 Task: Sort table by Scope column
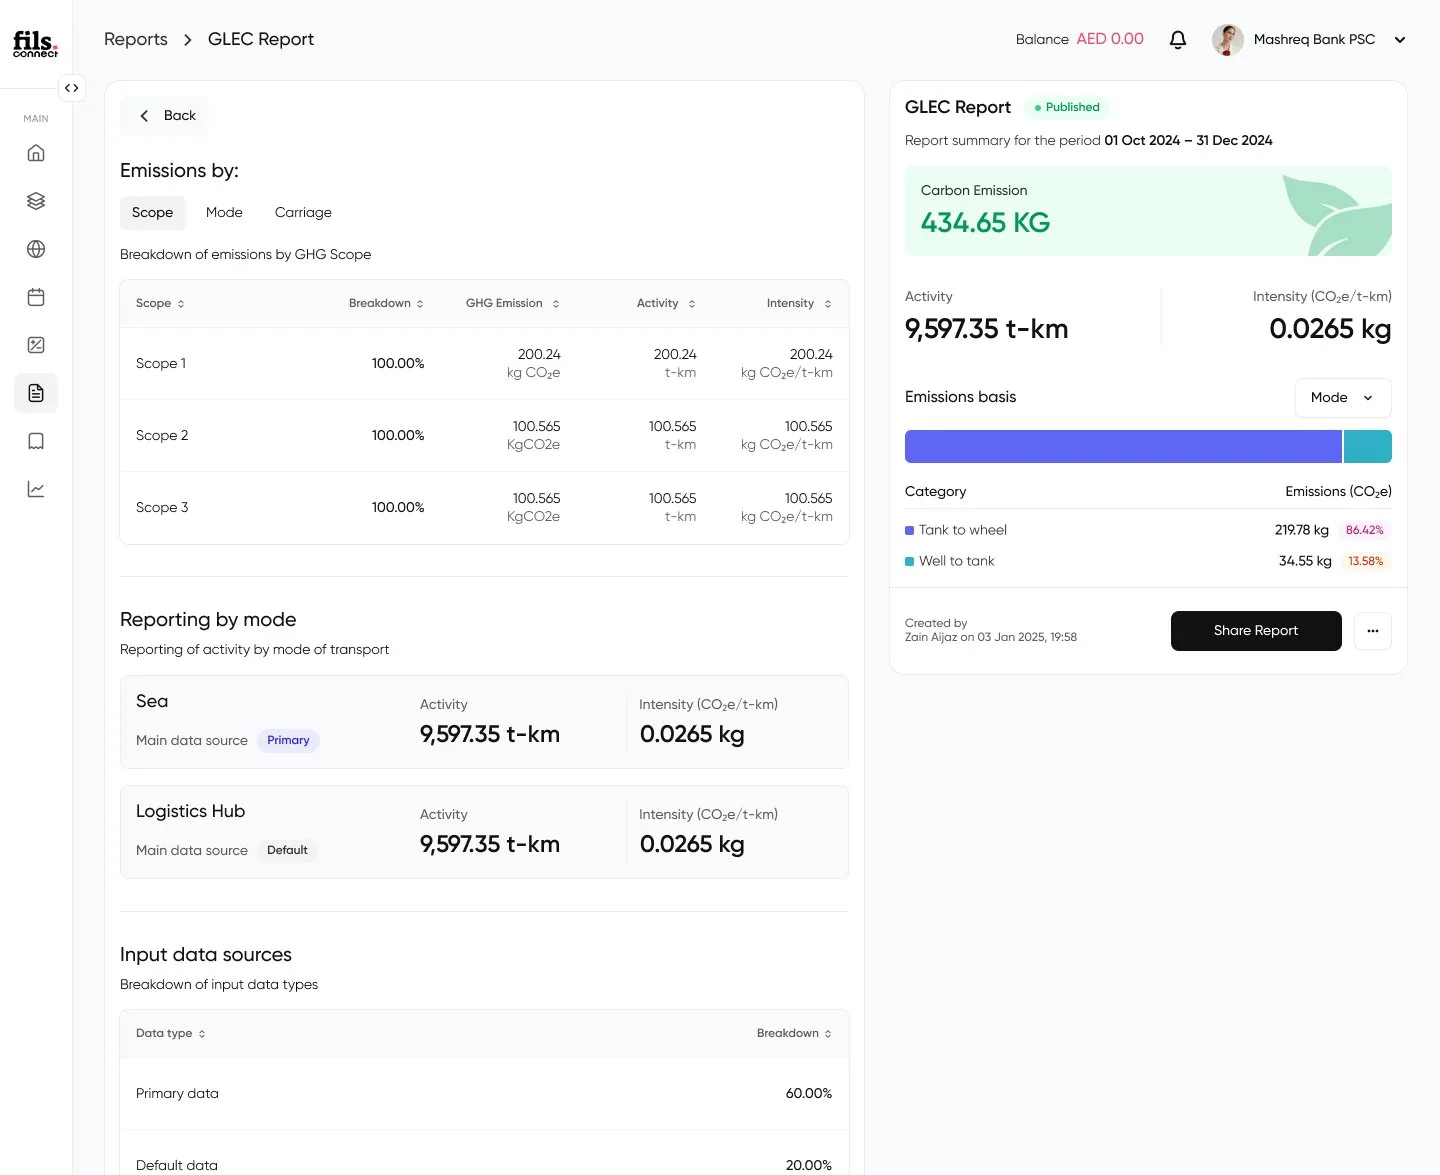coord(160,303)
